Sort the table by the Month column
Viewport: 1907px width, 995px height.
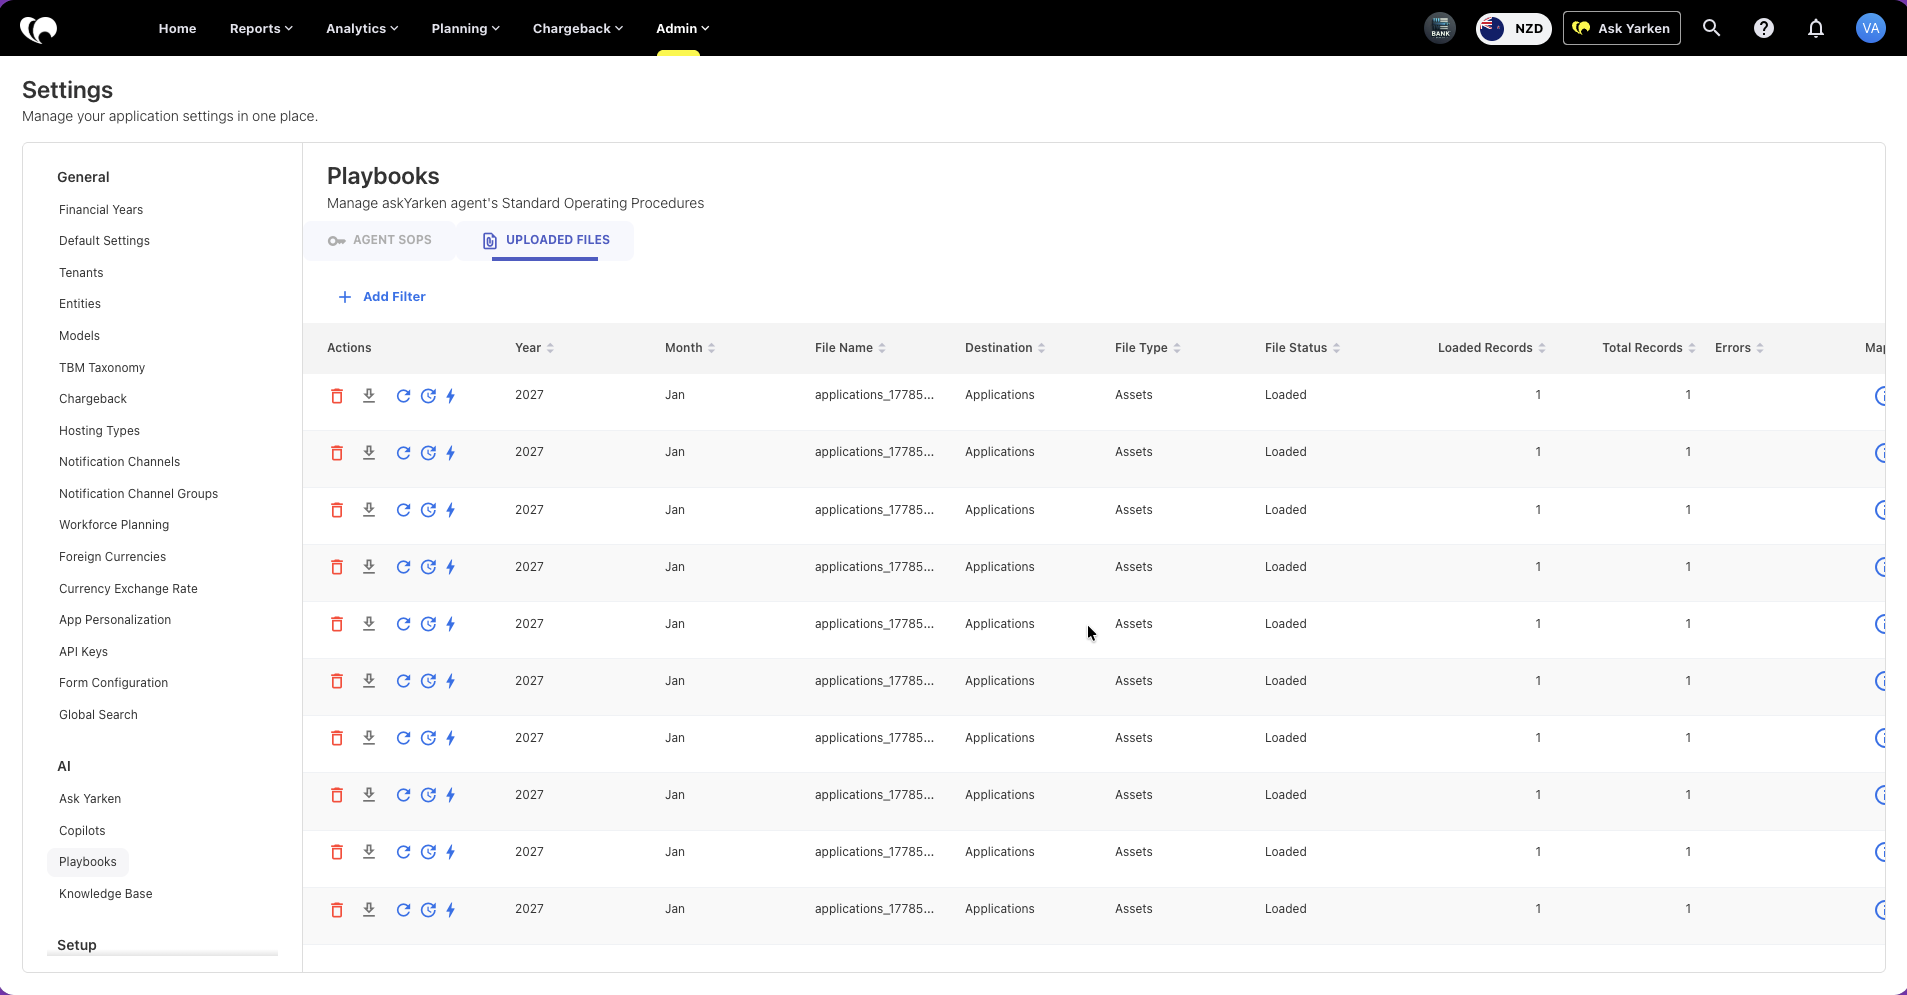(x=690, y=348)
